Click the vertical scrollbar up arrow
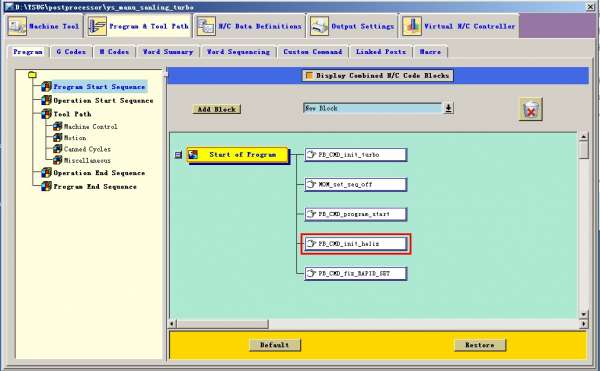Viewport: 600px width, 371px height. coord(584,137)
